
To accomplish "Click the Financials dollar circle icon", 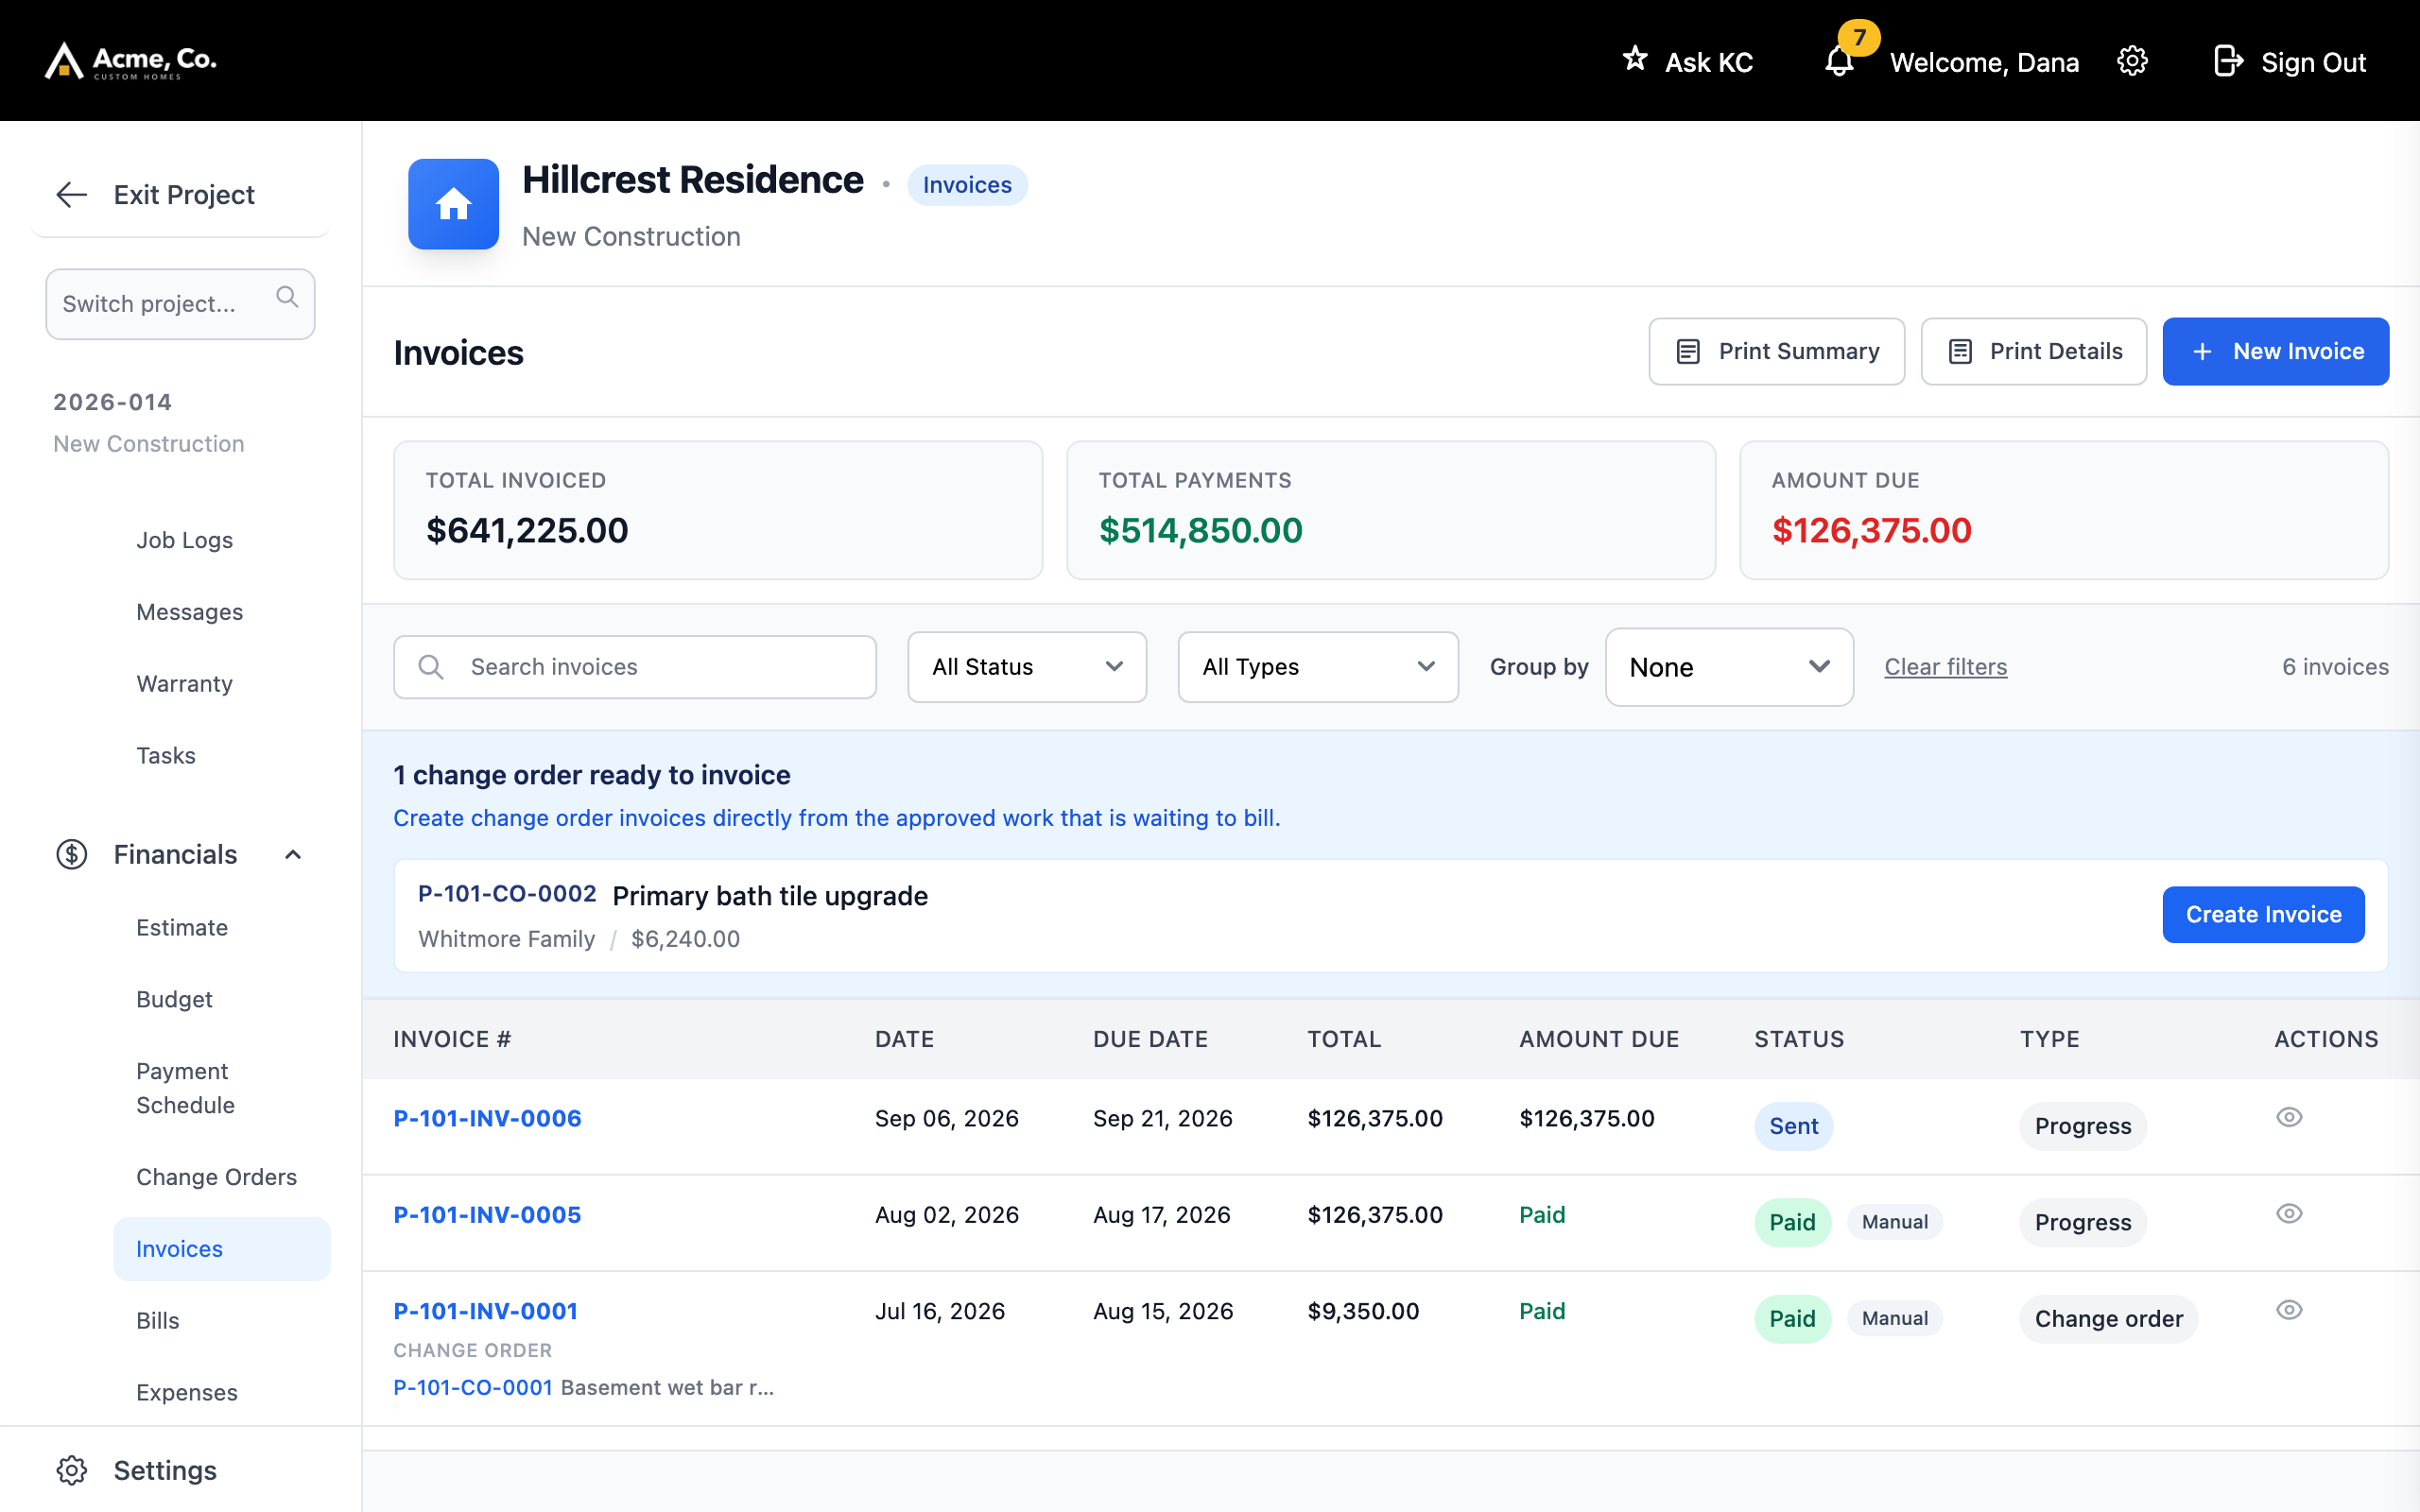I will tap(71, 854).
